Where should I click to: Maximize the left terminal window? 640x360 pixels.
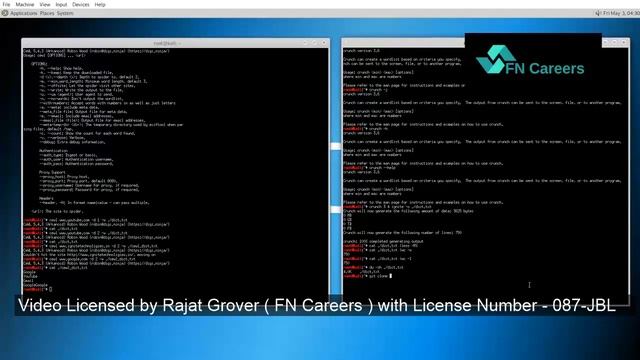315,42
